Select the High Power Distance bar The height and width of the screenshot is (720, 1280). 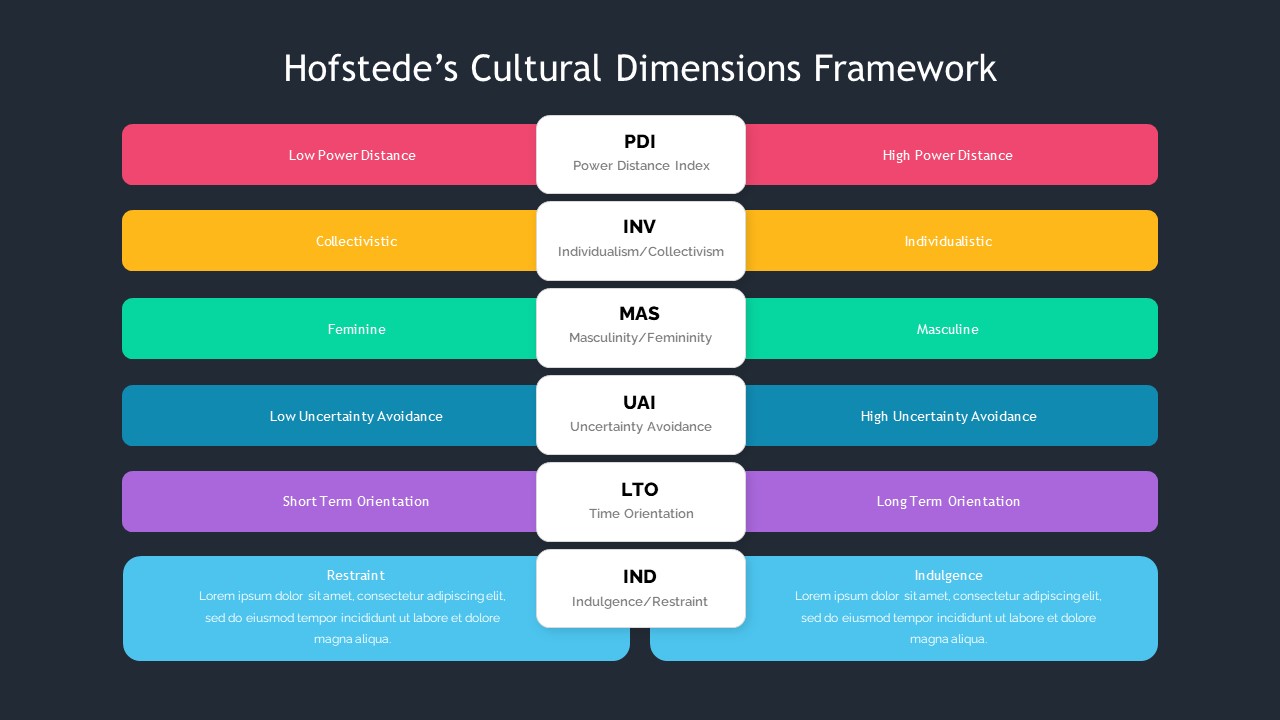950,155
